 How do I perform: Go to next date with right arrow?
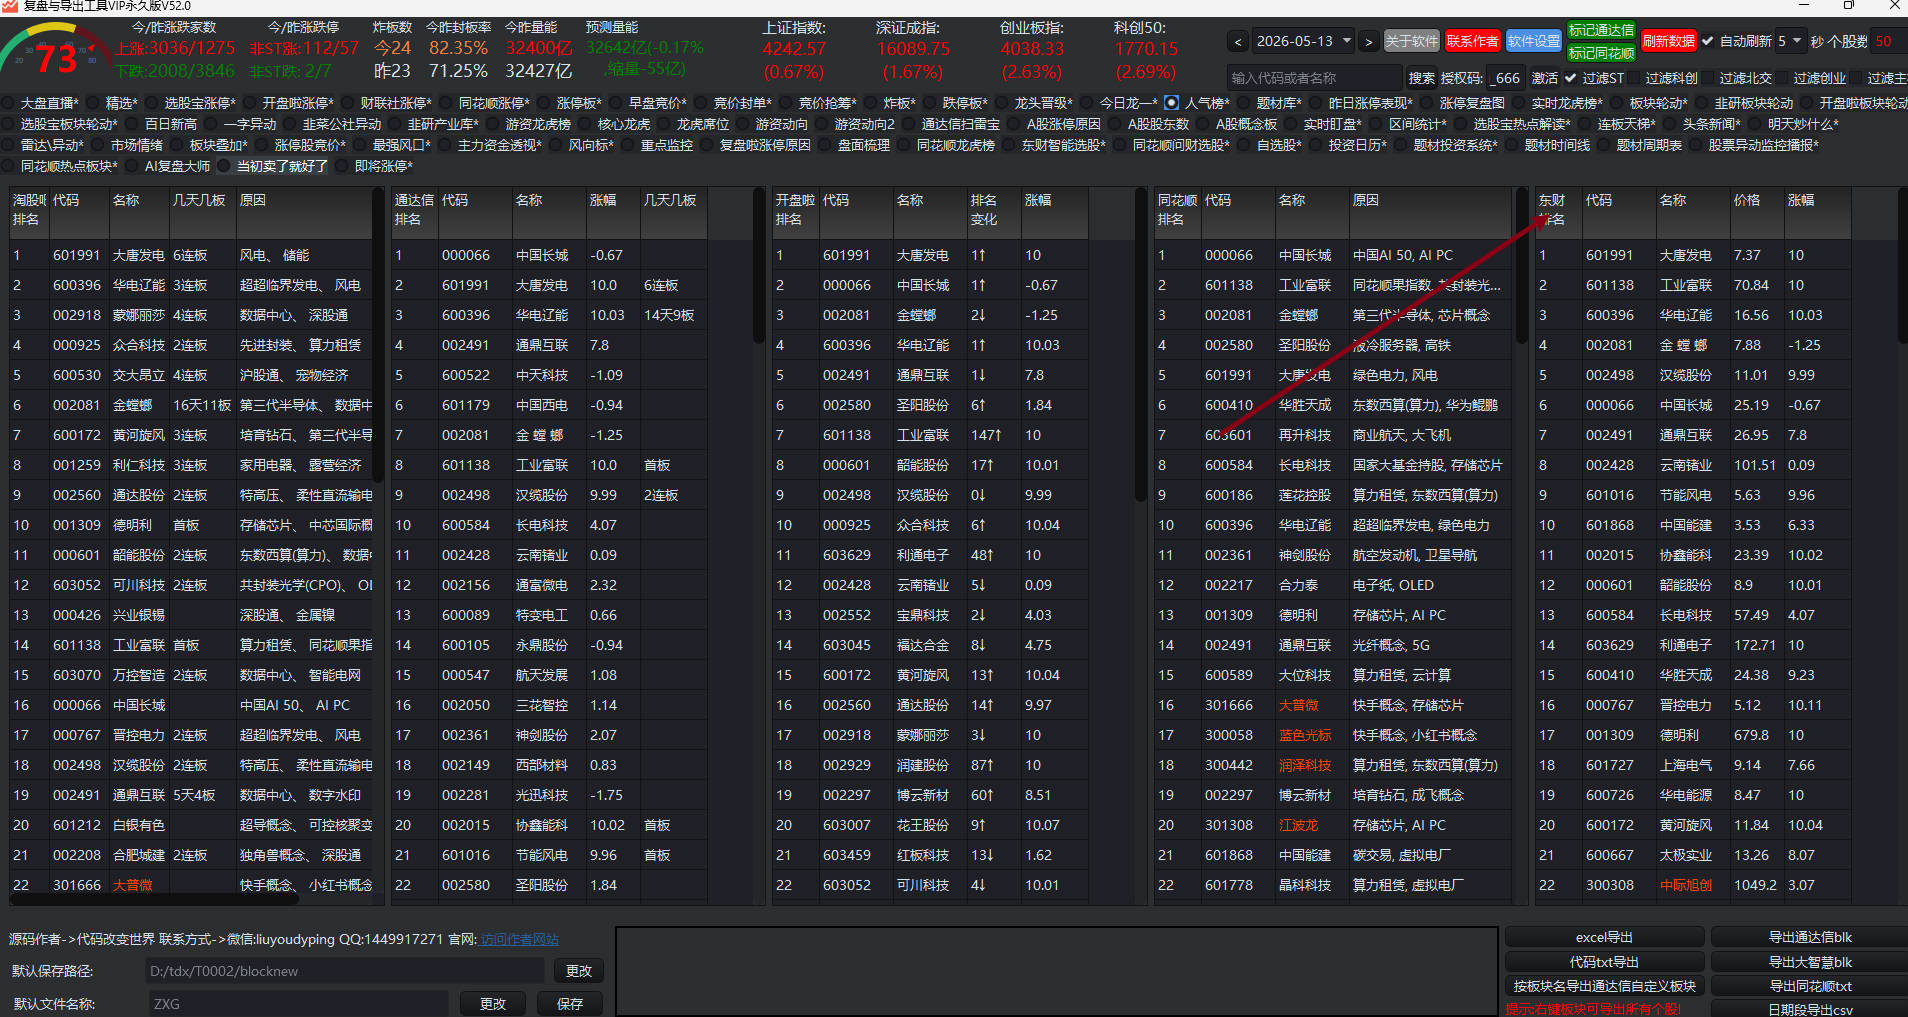tap(1369, 42)
